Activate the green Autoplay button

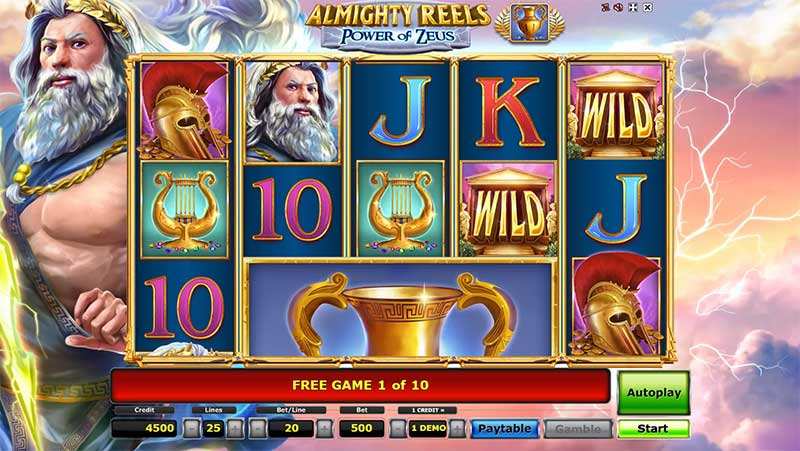coord(654,392)
